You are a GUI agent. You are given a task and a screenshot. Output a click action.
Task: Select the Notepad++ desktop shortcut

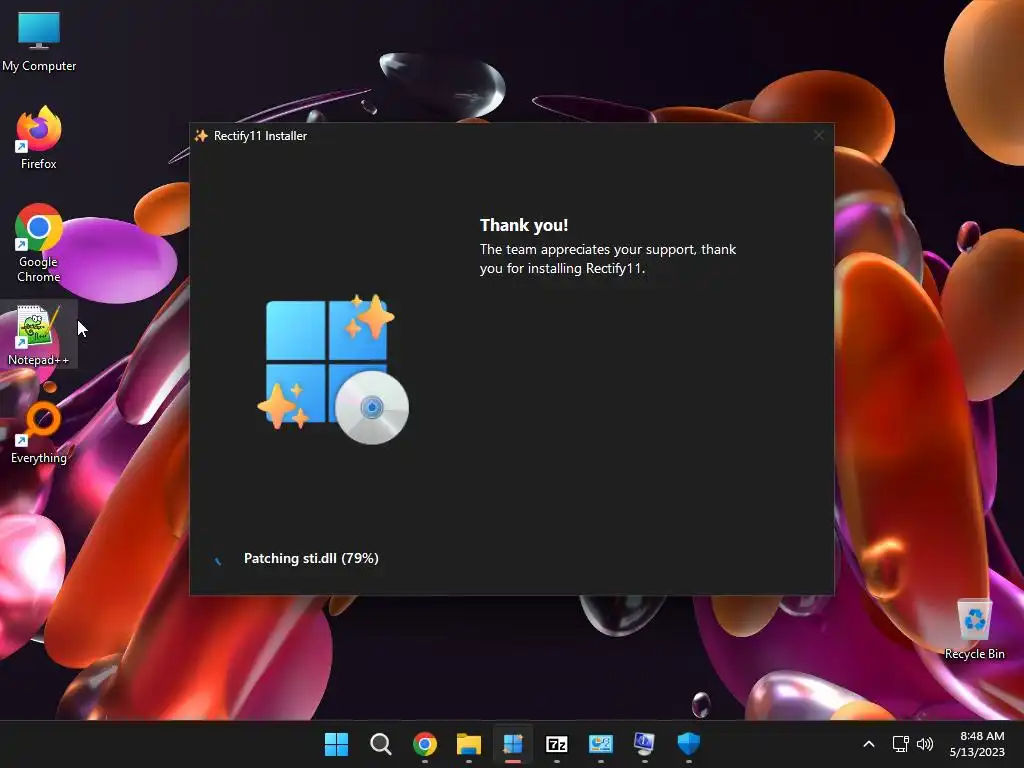[39, 335]
